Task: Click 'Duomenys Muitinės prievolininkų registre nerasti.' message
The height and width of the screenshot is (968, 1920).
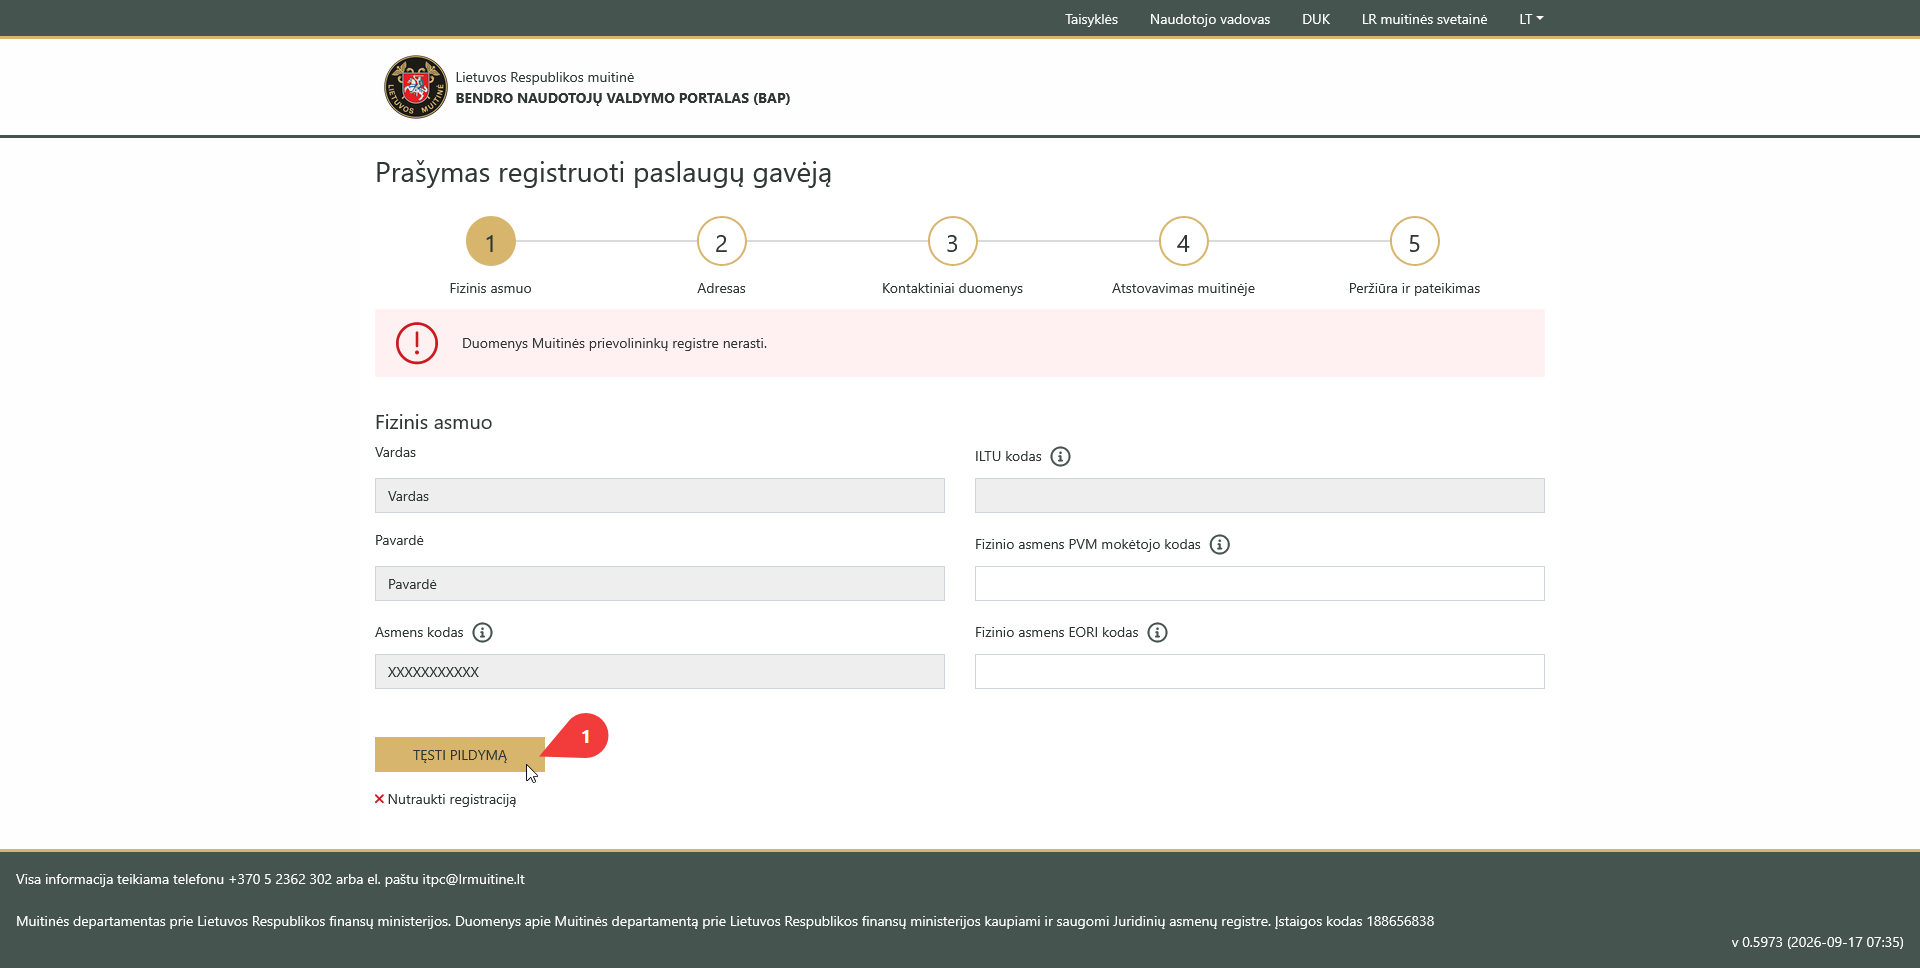Action: coord(614,343)
